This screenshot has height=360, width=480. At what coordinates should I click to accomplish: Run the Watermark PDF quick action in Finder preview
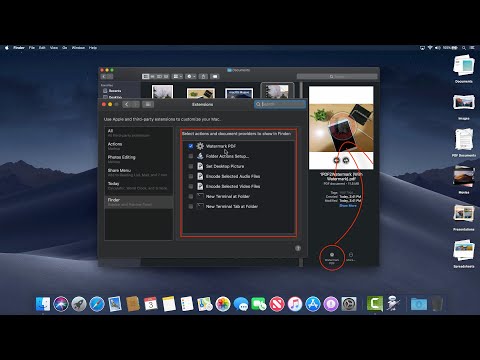[x=332, y=258]
